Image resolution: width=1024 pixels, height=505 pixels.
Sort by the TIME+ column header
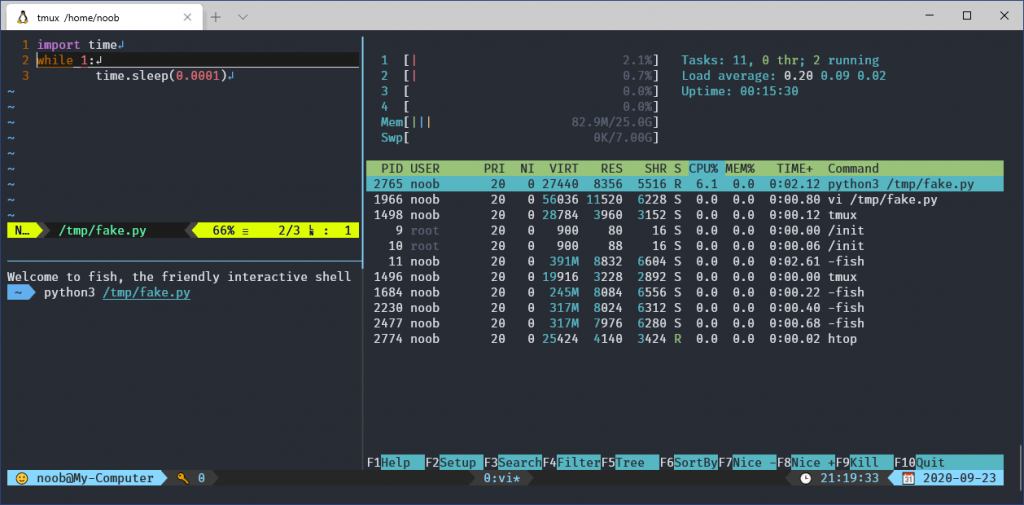click(795, 169)
